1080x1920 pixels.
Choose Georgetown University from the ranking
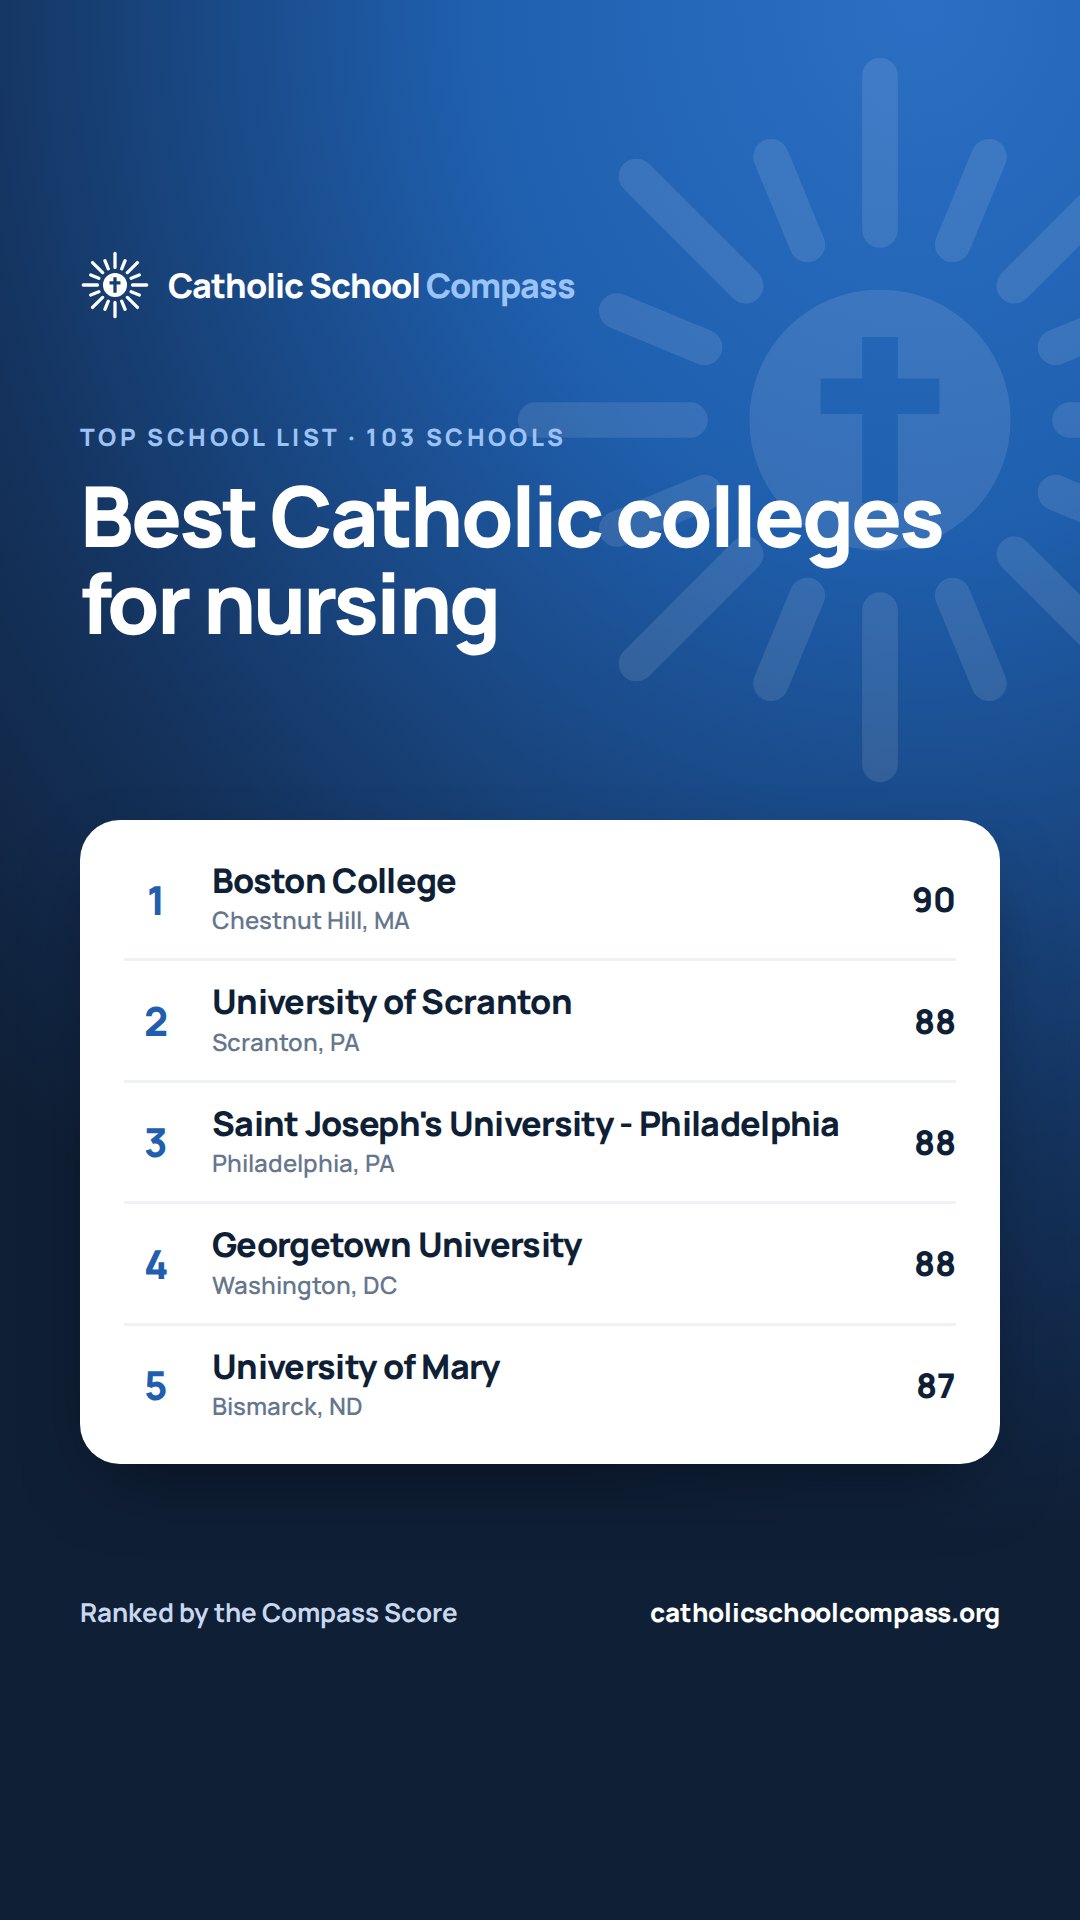pyautogui.click(x=540, y=1264)
